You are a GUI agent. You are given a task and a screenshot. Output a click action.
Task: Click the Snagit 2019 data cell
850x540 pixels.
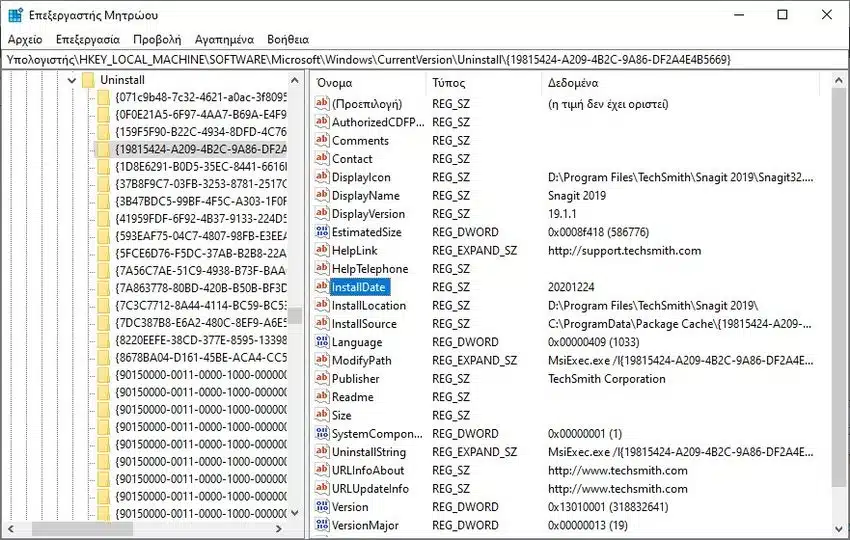click(577, 196)
